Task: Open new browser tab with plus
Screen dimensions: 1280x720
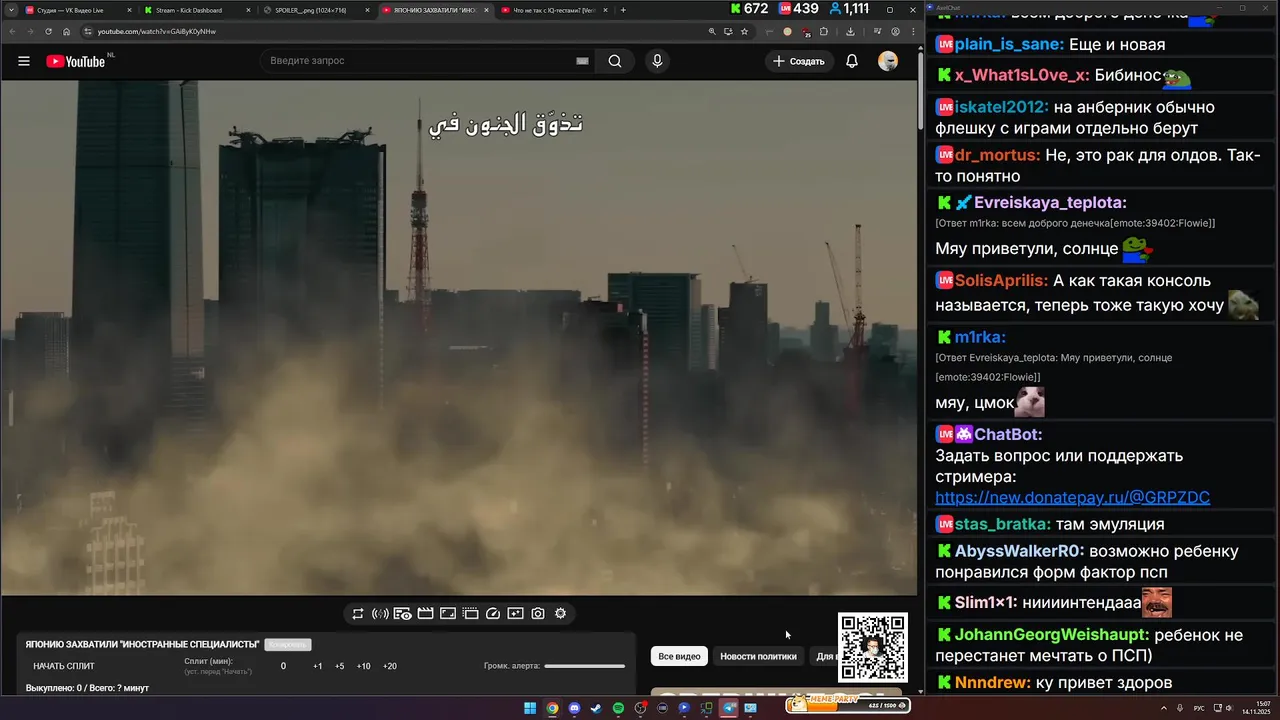Action: click(623, 10)
